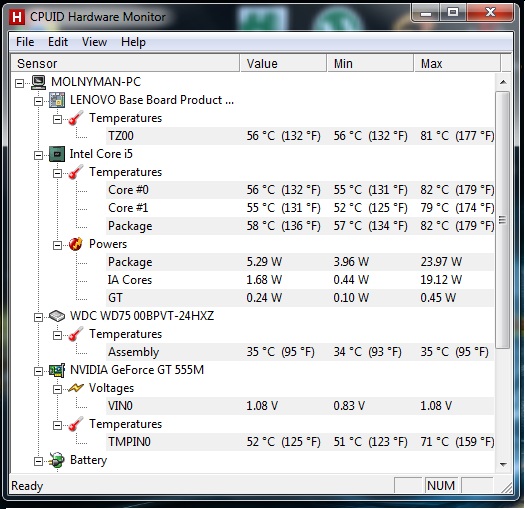
Task: Select the TMPIN0 temperature row
Action: [x=300, y=442]
